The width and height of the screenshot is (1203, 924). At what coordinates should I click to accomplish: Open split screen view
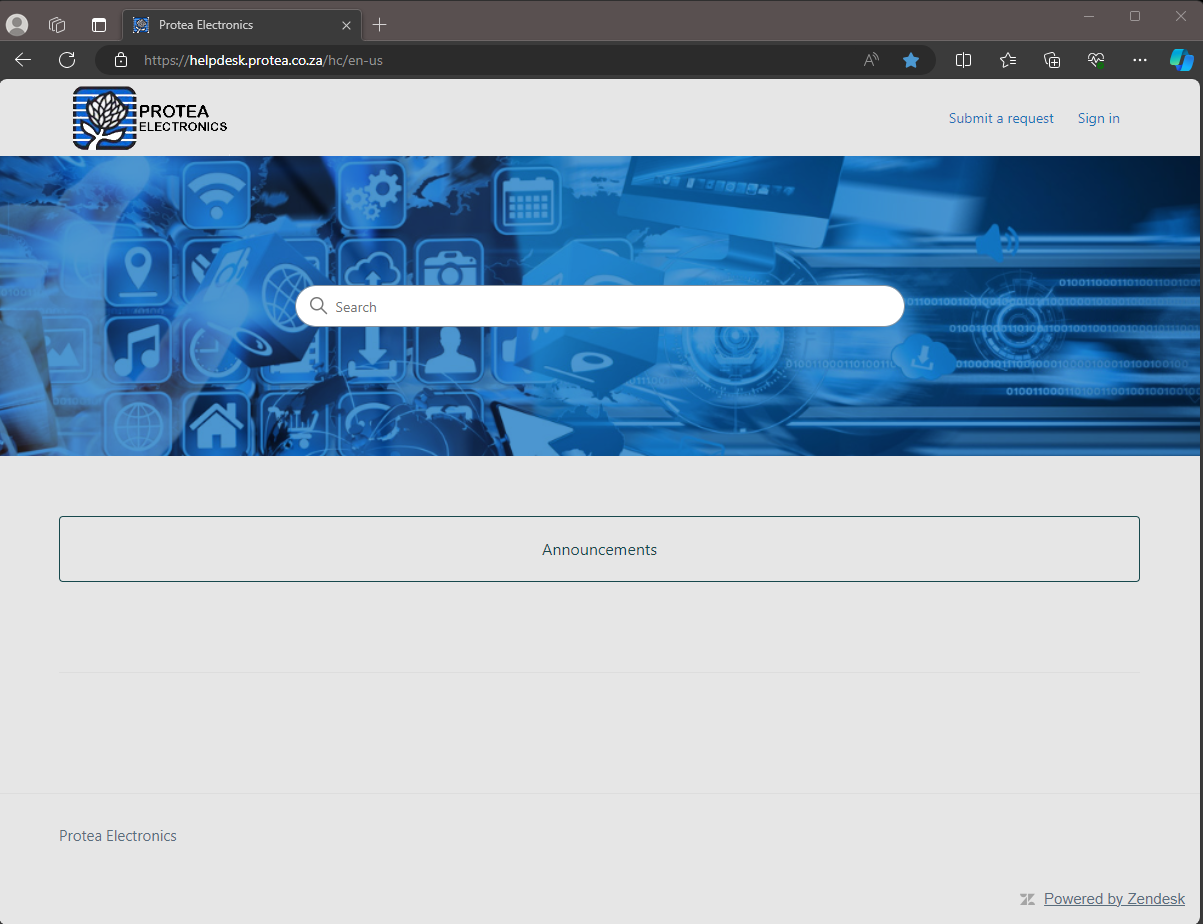click(963, 60)
